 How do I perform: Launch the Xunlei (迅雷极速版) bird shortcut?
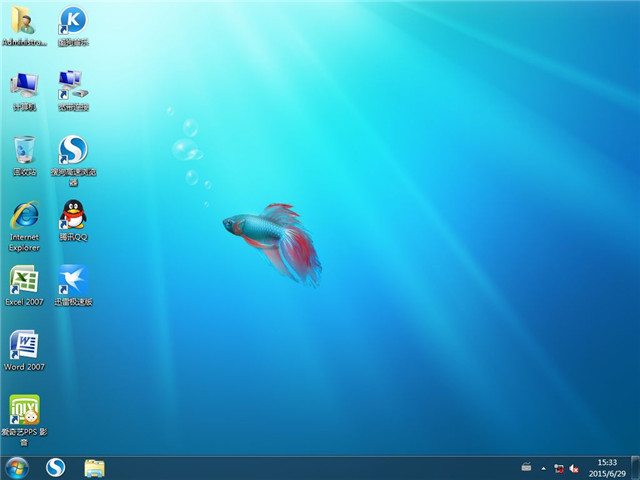(73, 286)
